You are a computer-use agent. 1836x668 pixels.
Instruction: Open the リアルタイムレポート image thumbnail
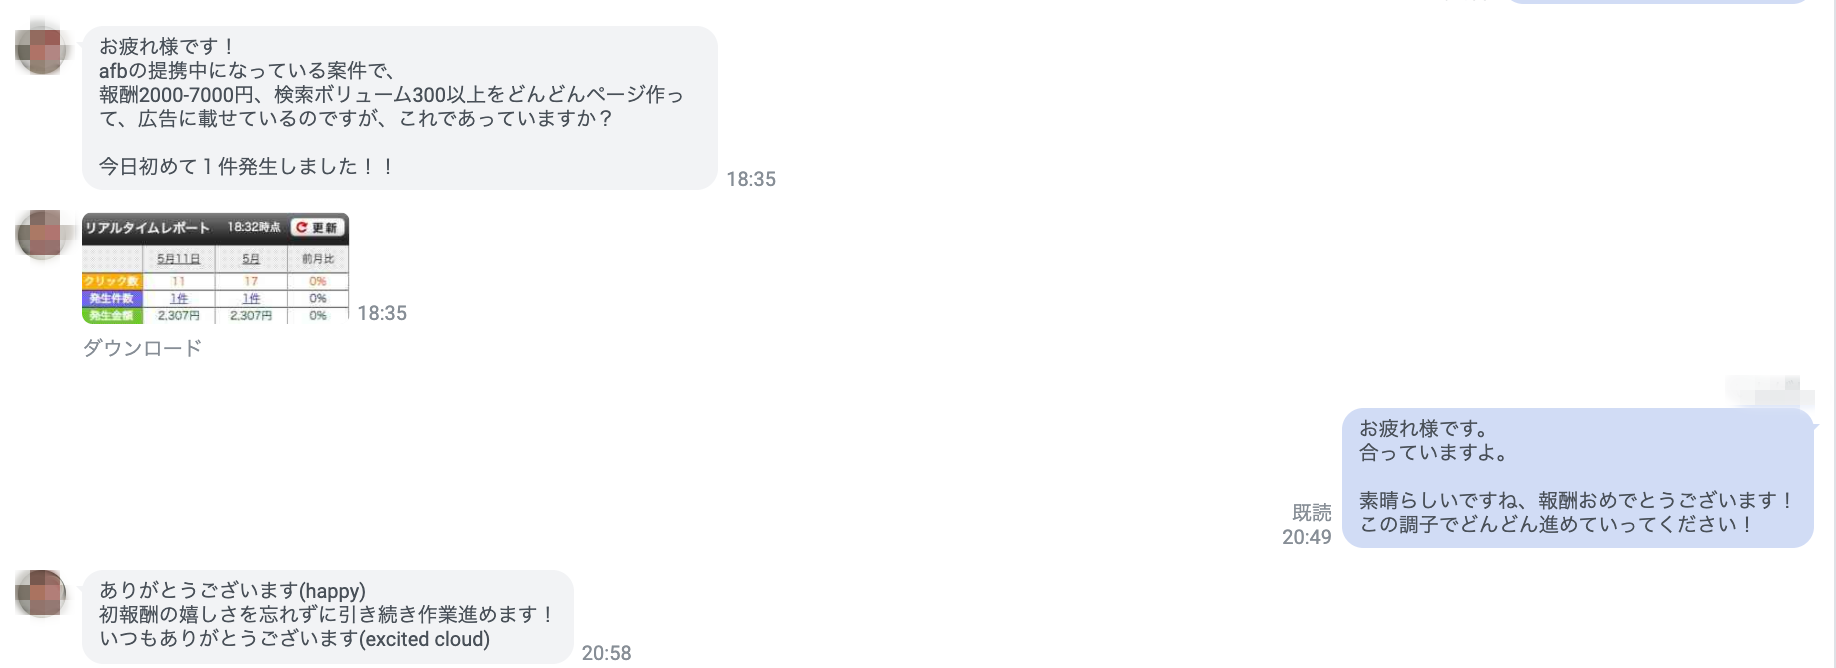pyautogui.click(x=215, y=268)
